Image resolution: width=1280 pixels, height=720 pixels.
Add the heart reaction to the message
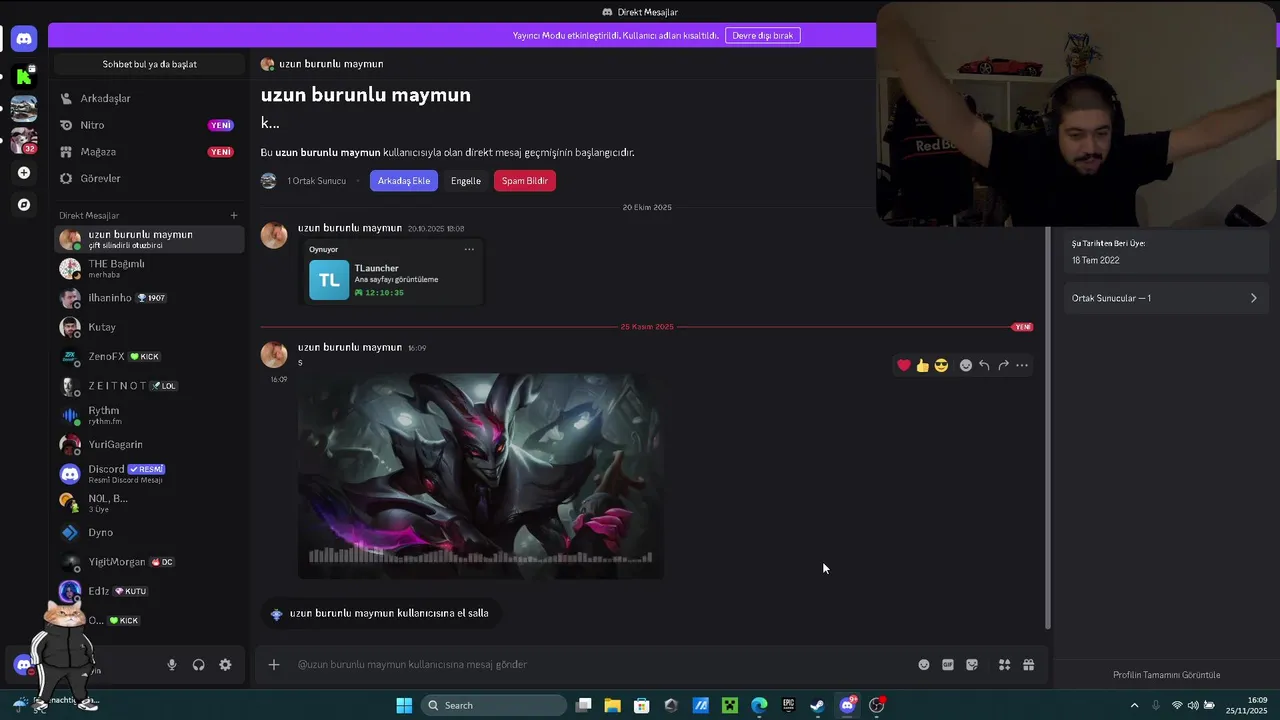[x=904, y=365]
